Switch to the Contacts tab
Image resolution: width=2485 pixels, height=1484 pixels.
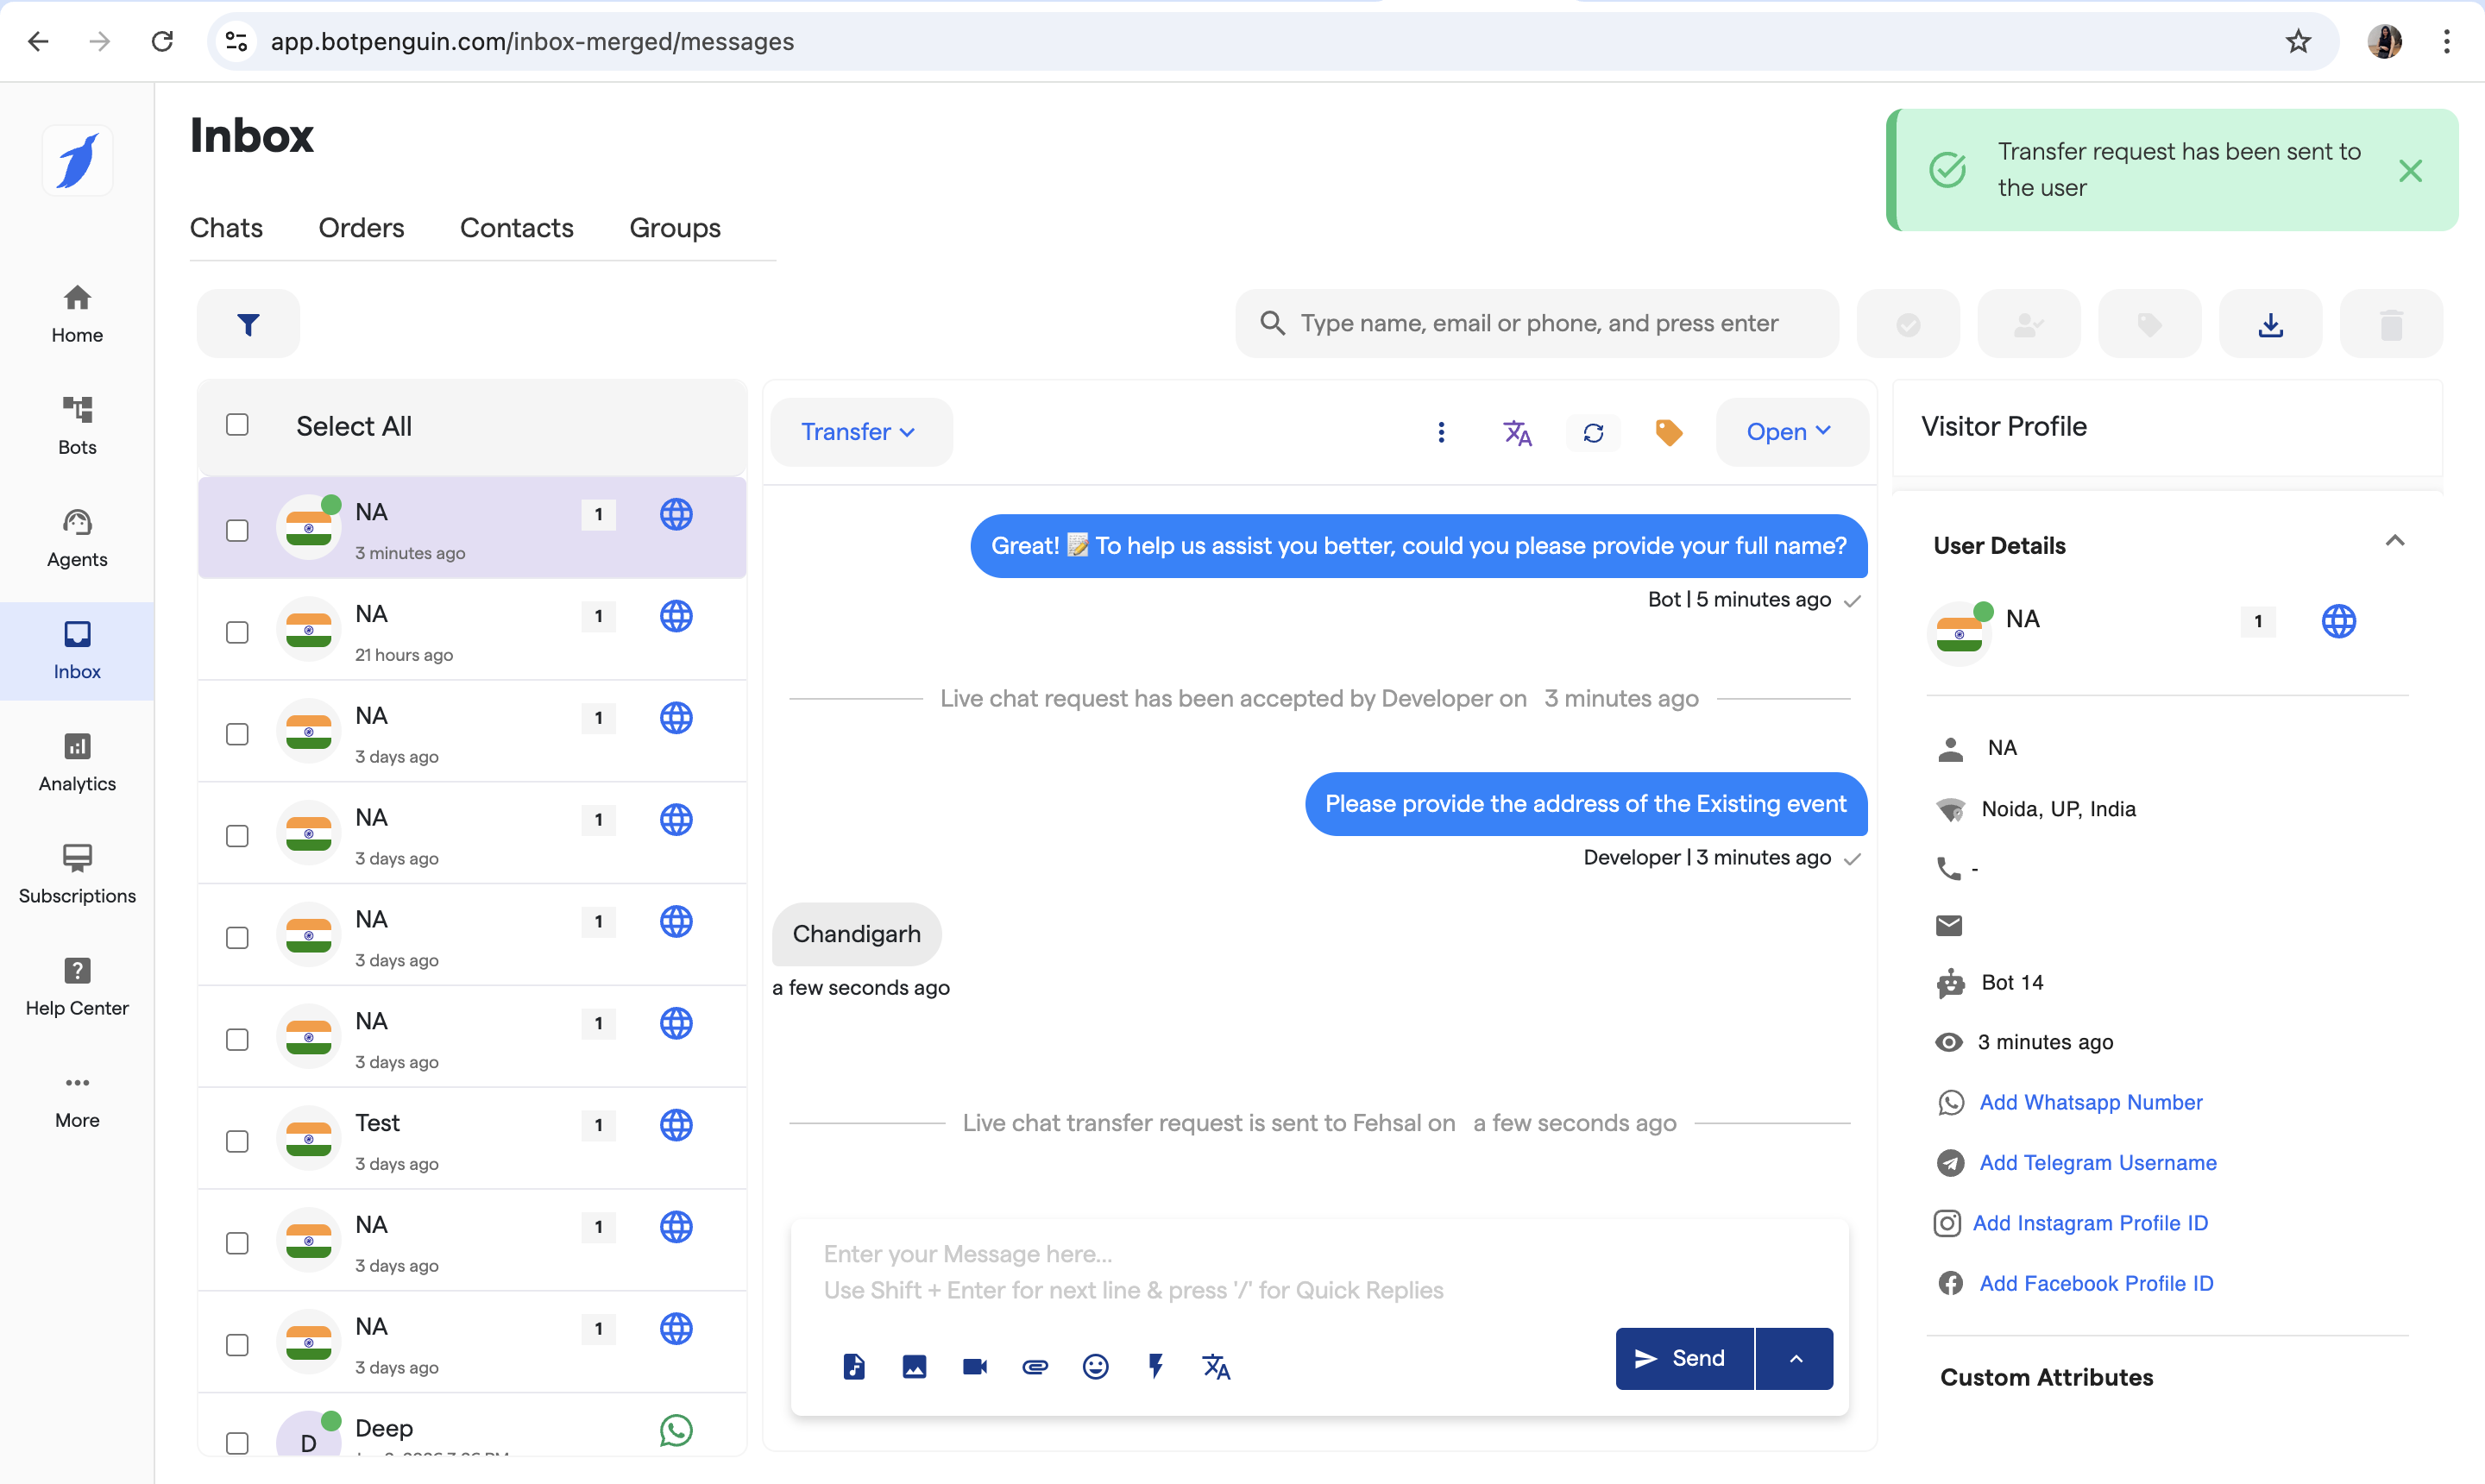coord(516,228)
